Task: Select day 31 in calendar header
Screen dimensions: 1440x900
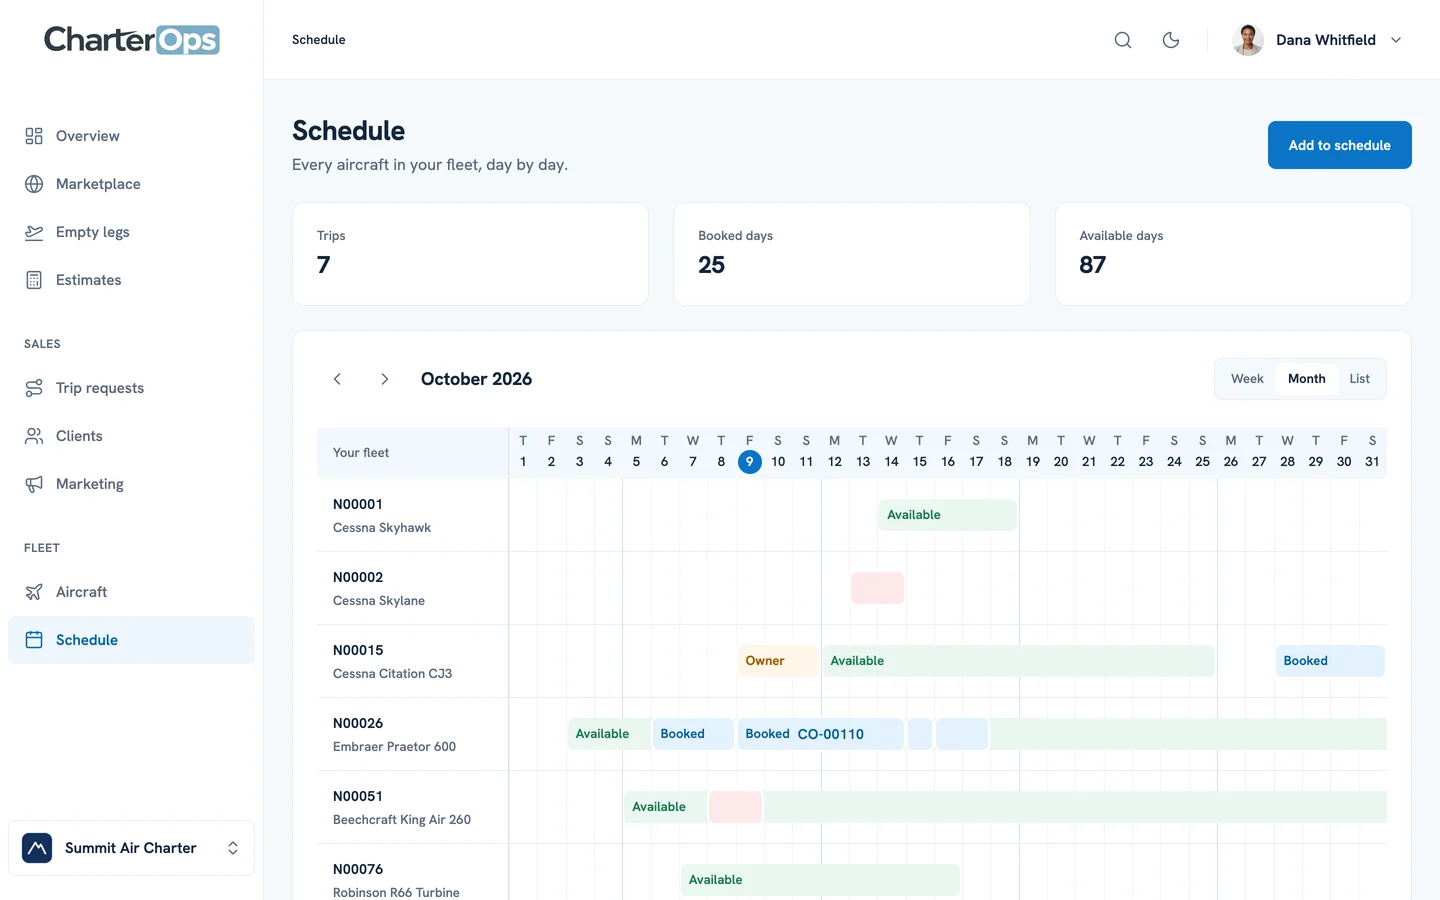Action: 1372,462
